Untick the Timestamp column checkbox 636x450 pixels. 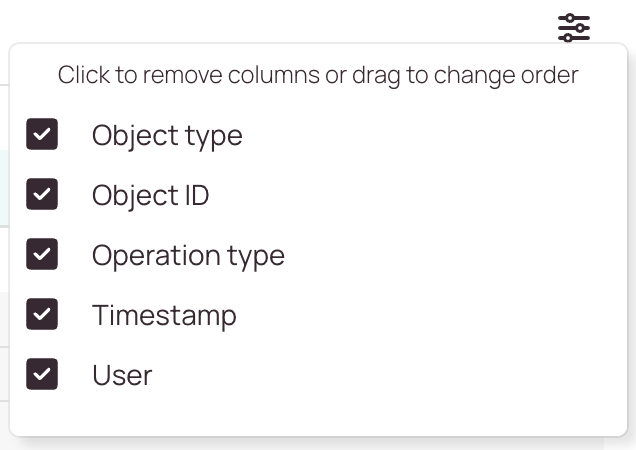(42, 314)
